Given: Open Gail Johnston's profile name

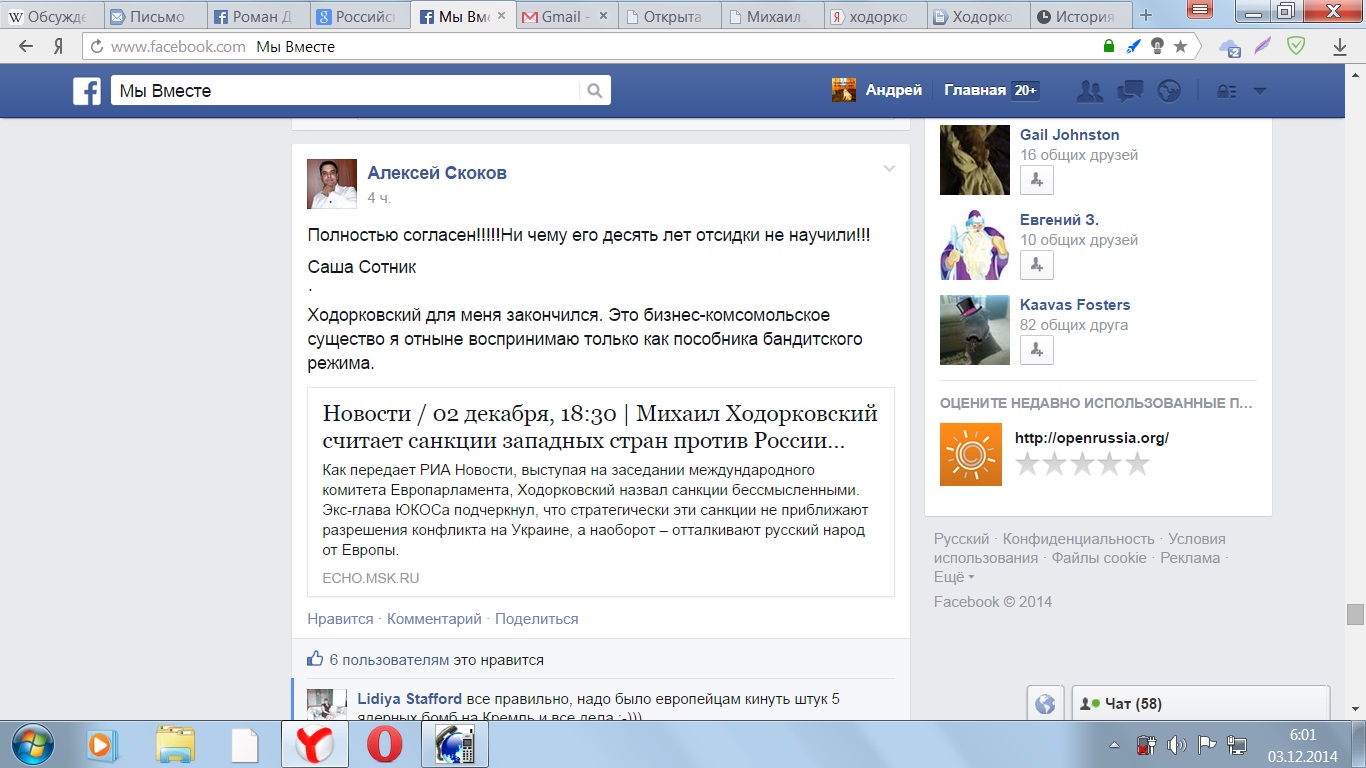Looking at the screenshot, I should click(1070, 135).
